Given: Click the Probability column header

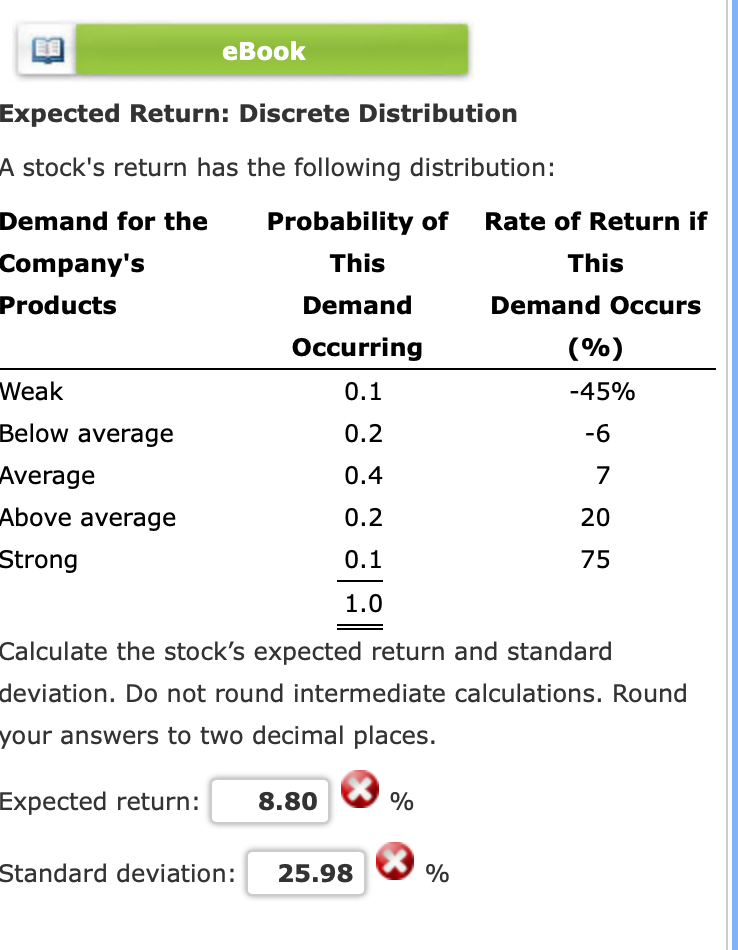Looking at the screenshot, I should pos(356,284).
